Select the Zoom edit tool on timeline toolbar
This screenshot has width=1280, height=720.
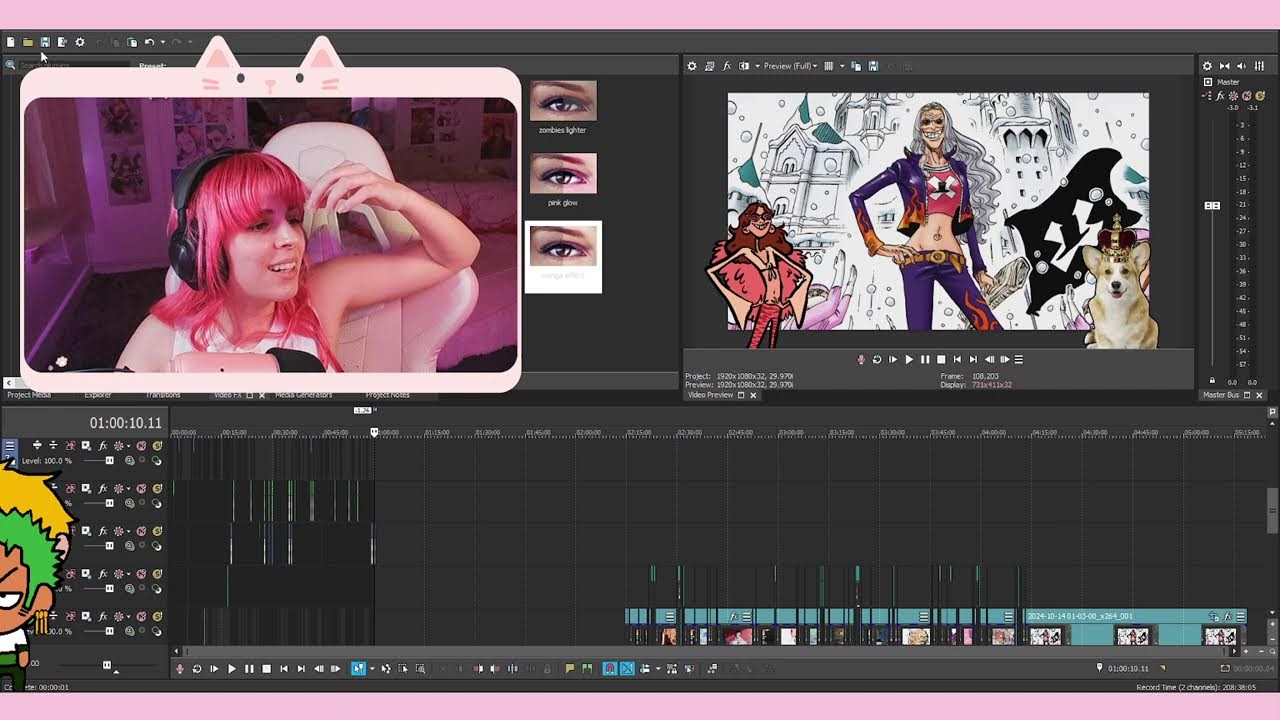420,669
